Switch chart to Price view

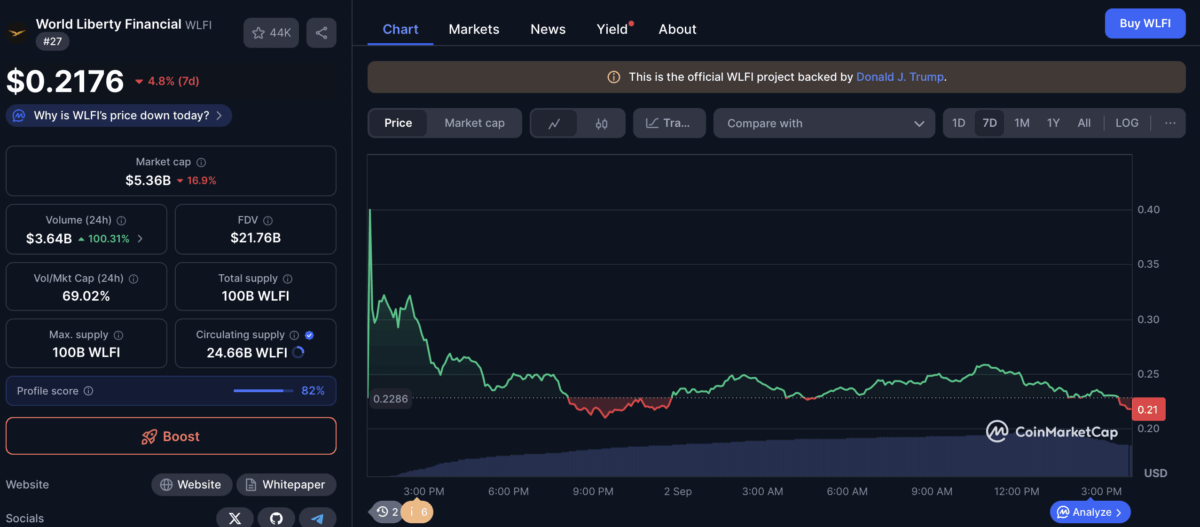point(398,123)
